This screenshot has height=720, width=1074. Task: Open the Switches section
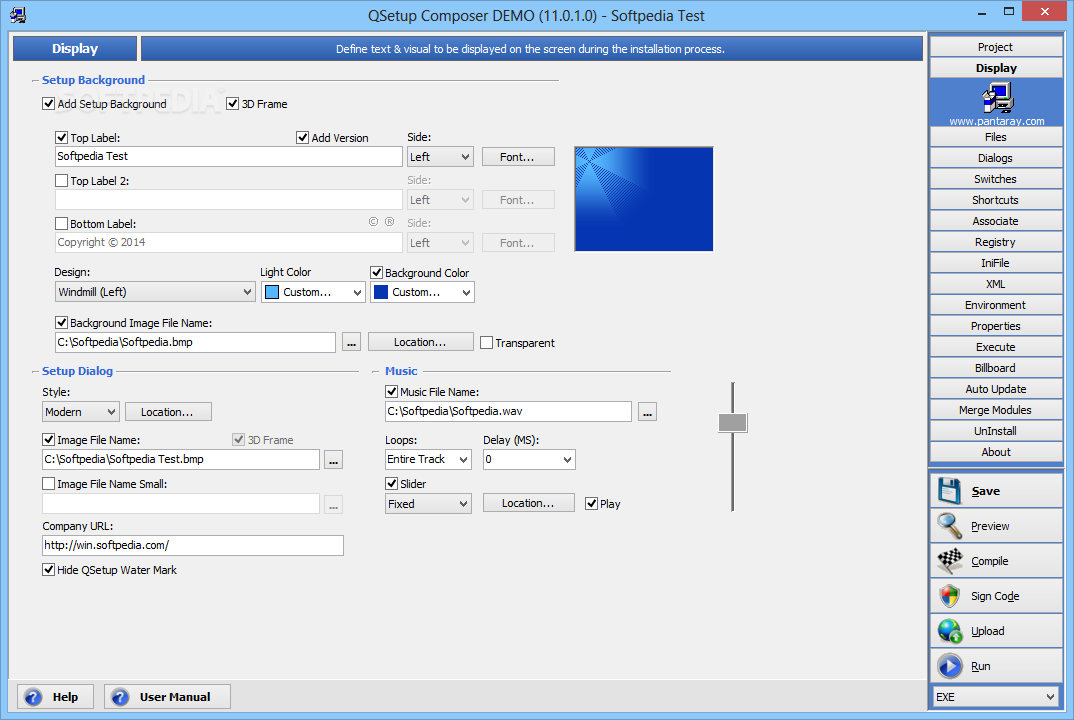click(996, 179)
